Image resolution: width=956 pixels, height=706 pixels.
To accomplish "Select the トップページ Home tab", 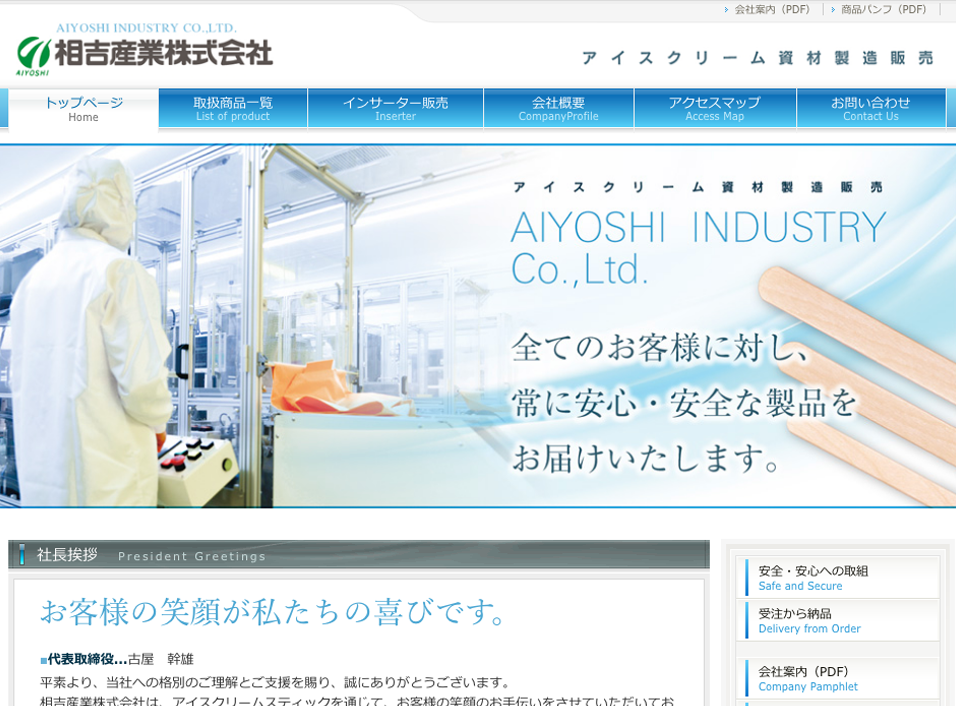I will [84, 109].
